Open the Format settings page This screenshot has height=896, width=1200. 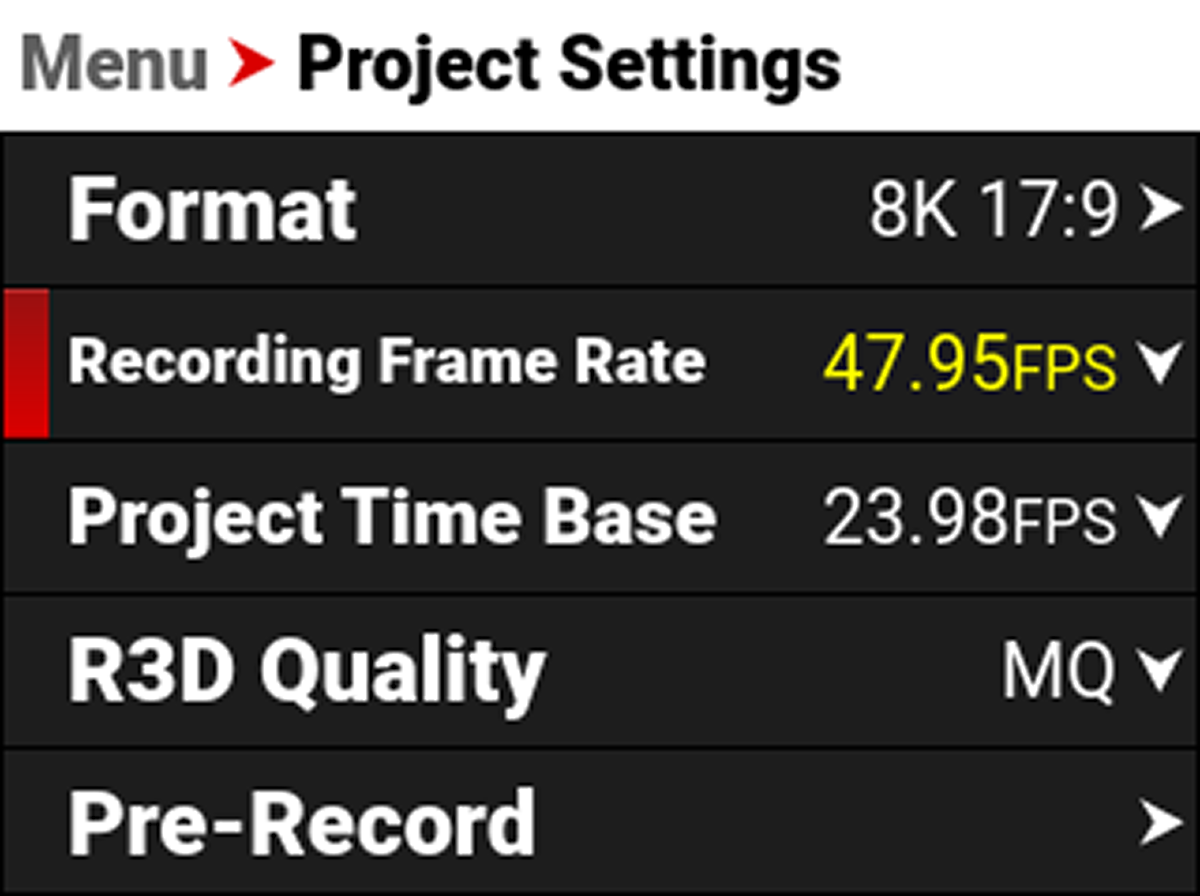coord(212,207)
